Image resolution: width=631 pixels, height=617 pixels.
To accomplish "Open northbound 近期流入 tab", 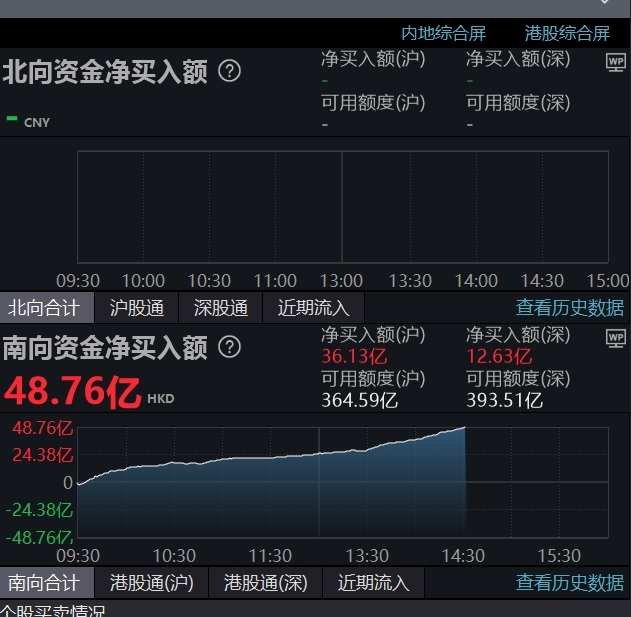I will point(313,308).
